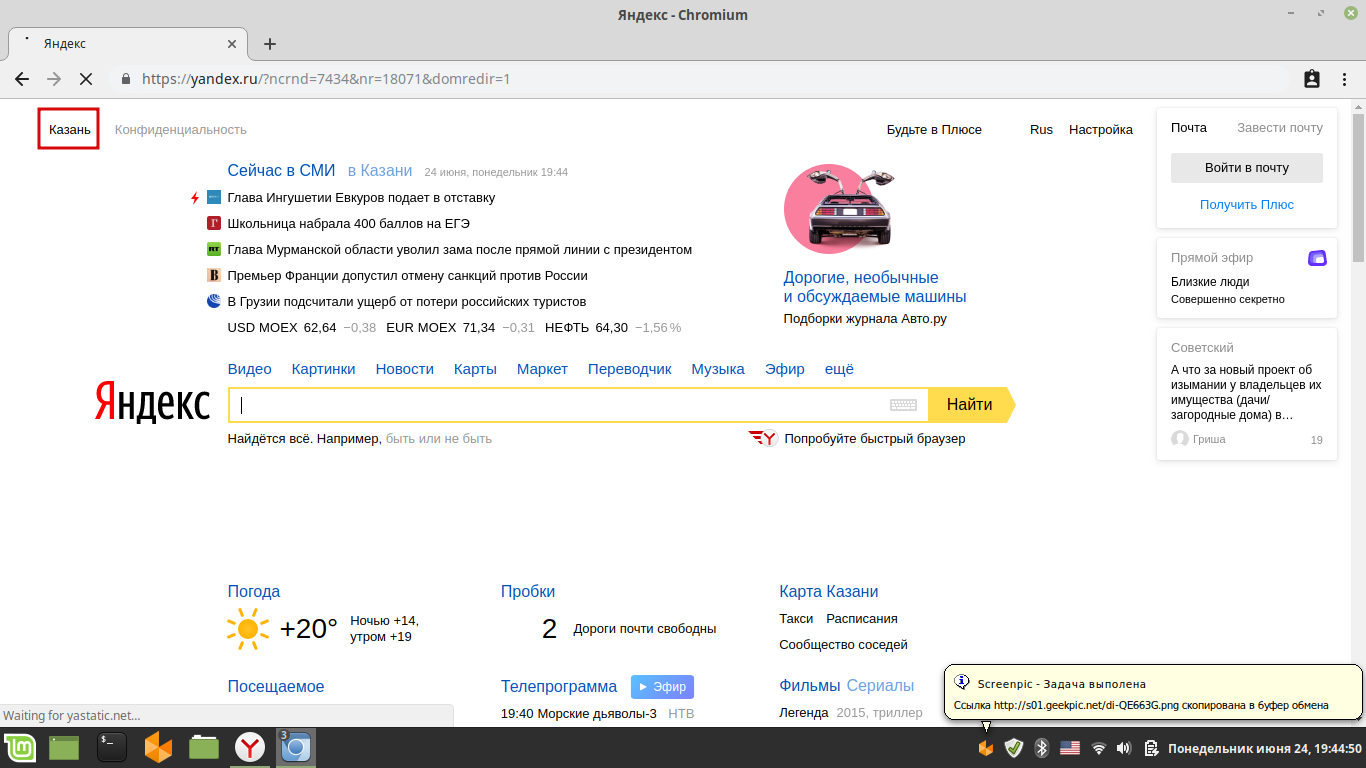Click the profile icon in the toolbar
The image size is (1366, 768).
(x=1312, y=78)
